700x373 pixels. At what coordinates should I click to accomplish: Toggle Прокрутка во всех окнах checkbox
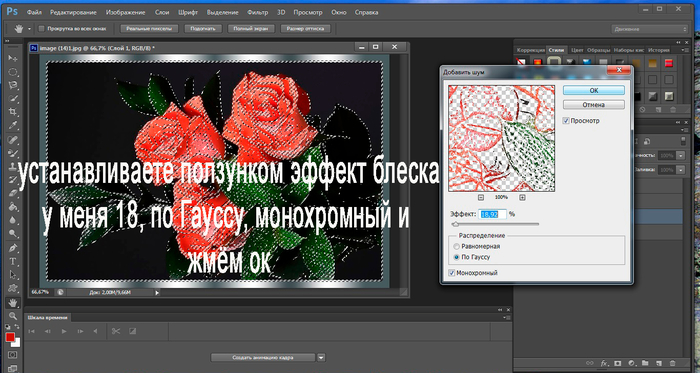pos(42,29)
